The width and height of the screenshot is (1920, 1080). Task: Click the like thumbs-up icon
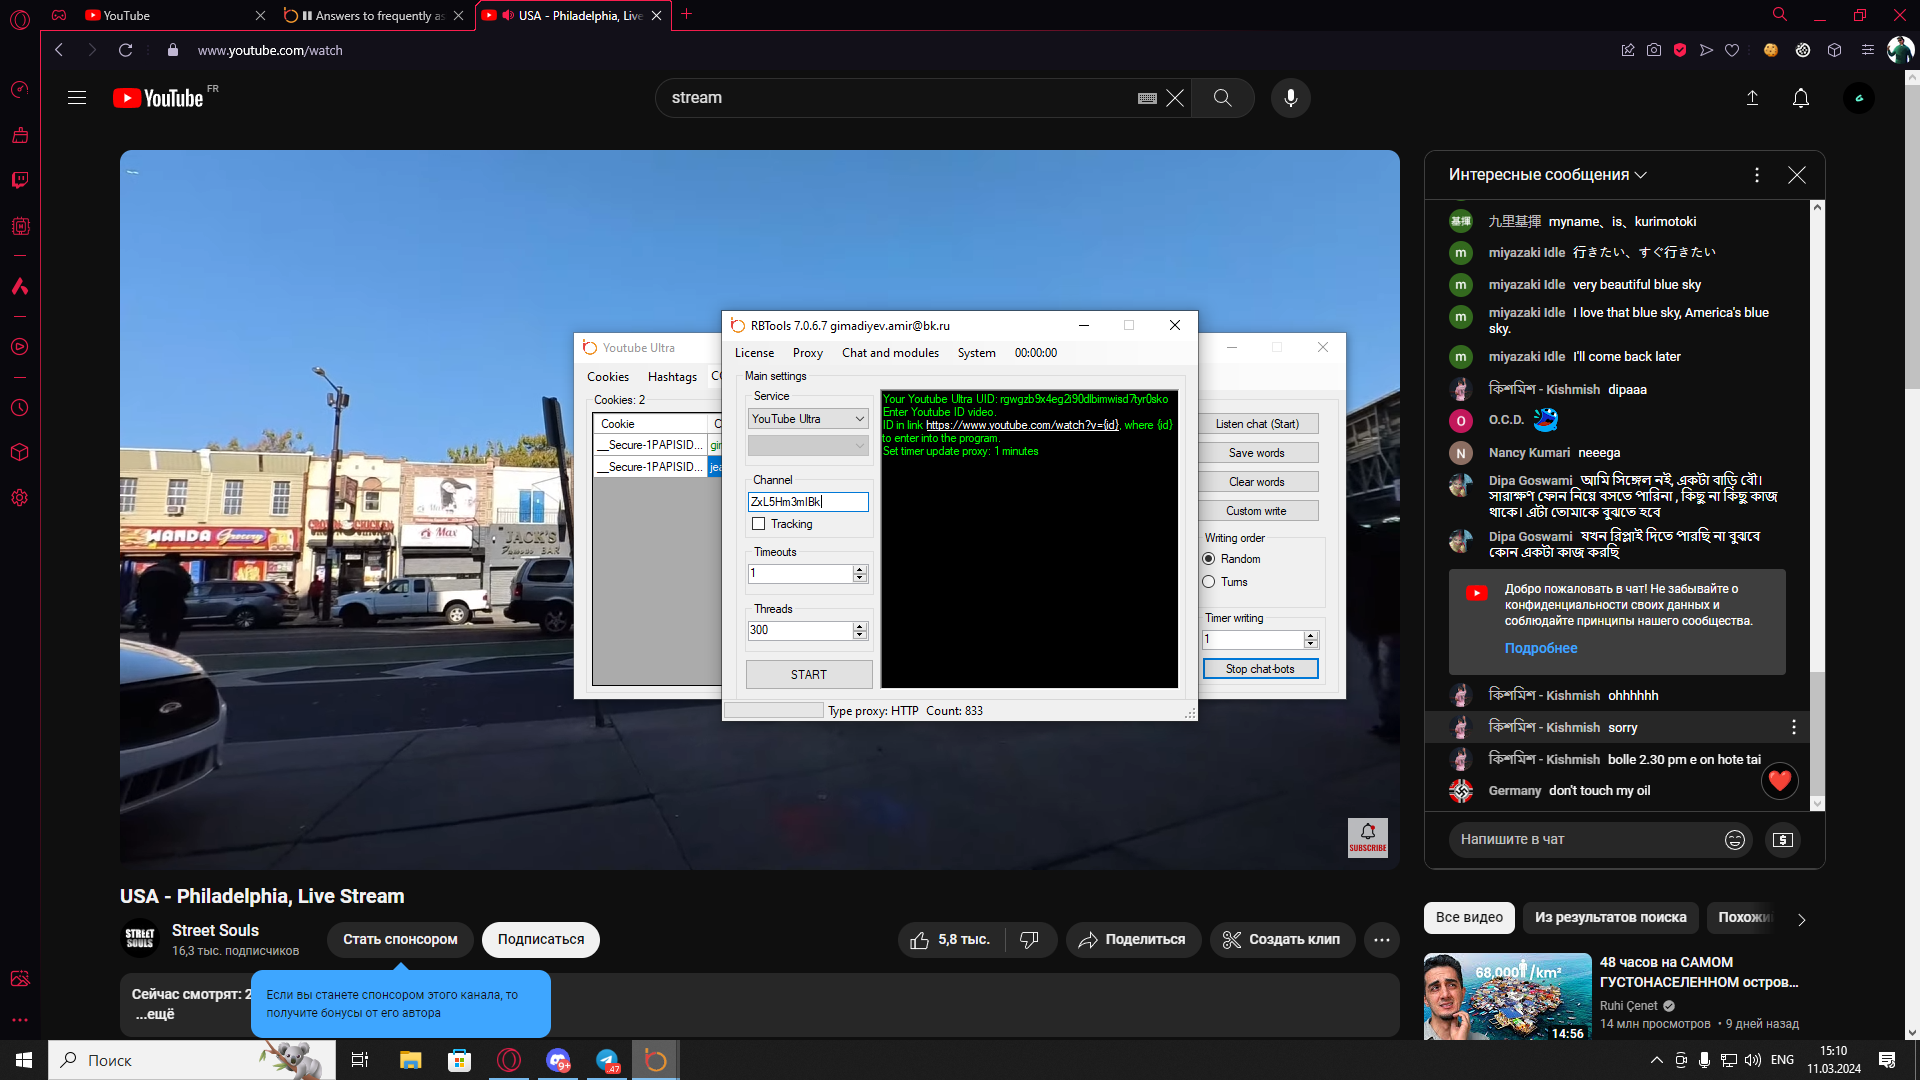(x=919, y=940)
